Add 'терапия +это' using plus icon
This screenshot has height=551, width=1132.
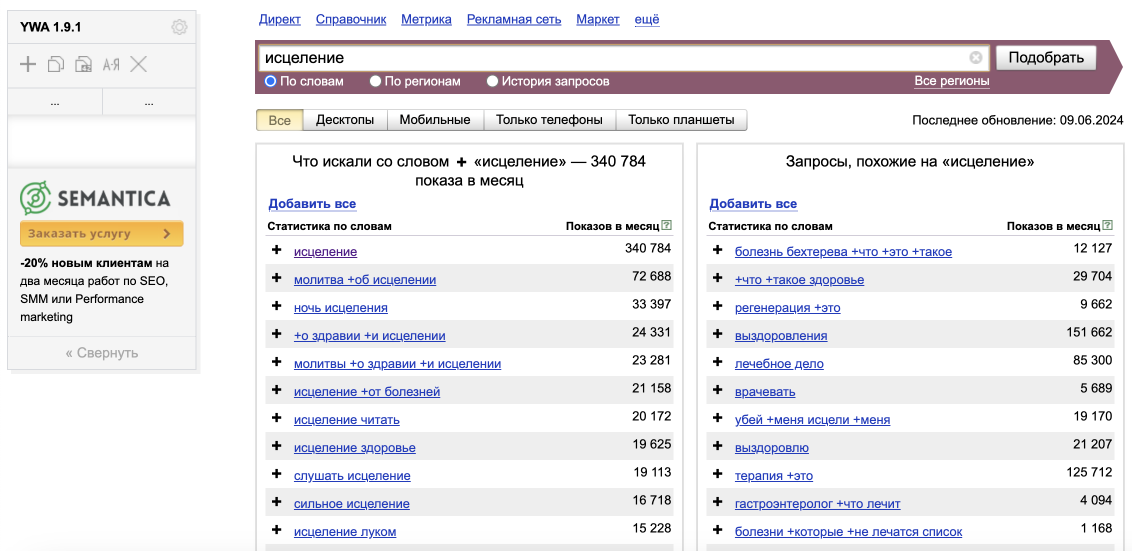tap(717, 475)
